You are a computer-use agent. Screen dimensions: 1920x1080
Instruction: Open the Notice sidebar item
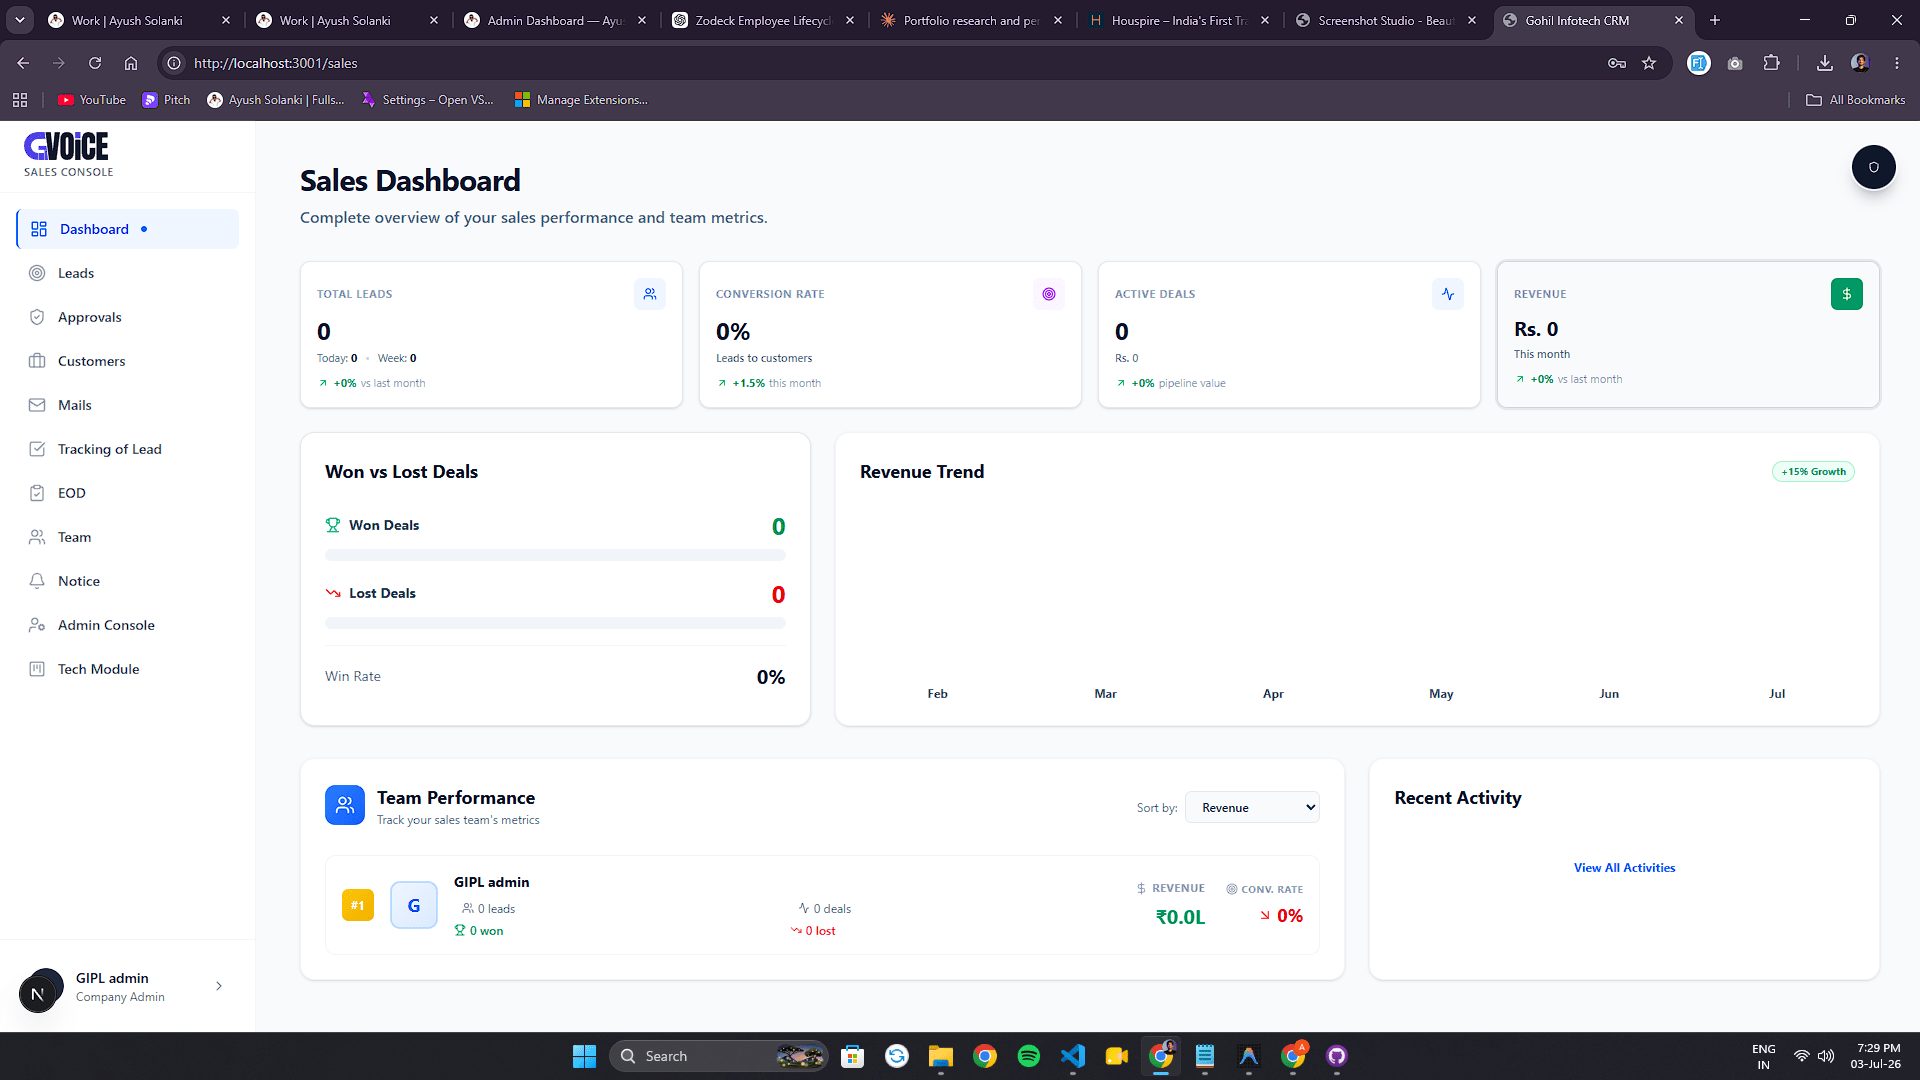128,581
